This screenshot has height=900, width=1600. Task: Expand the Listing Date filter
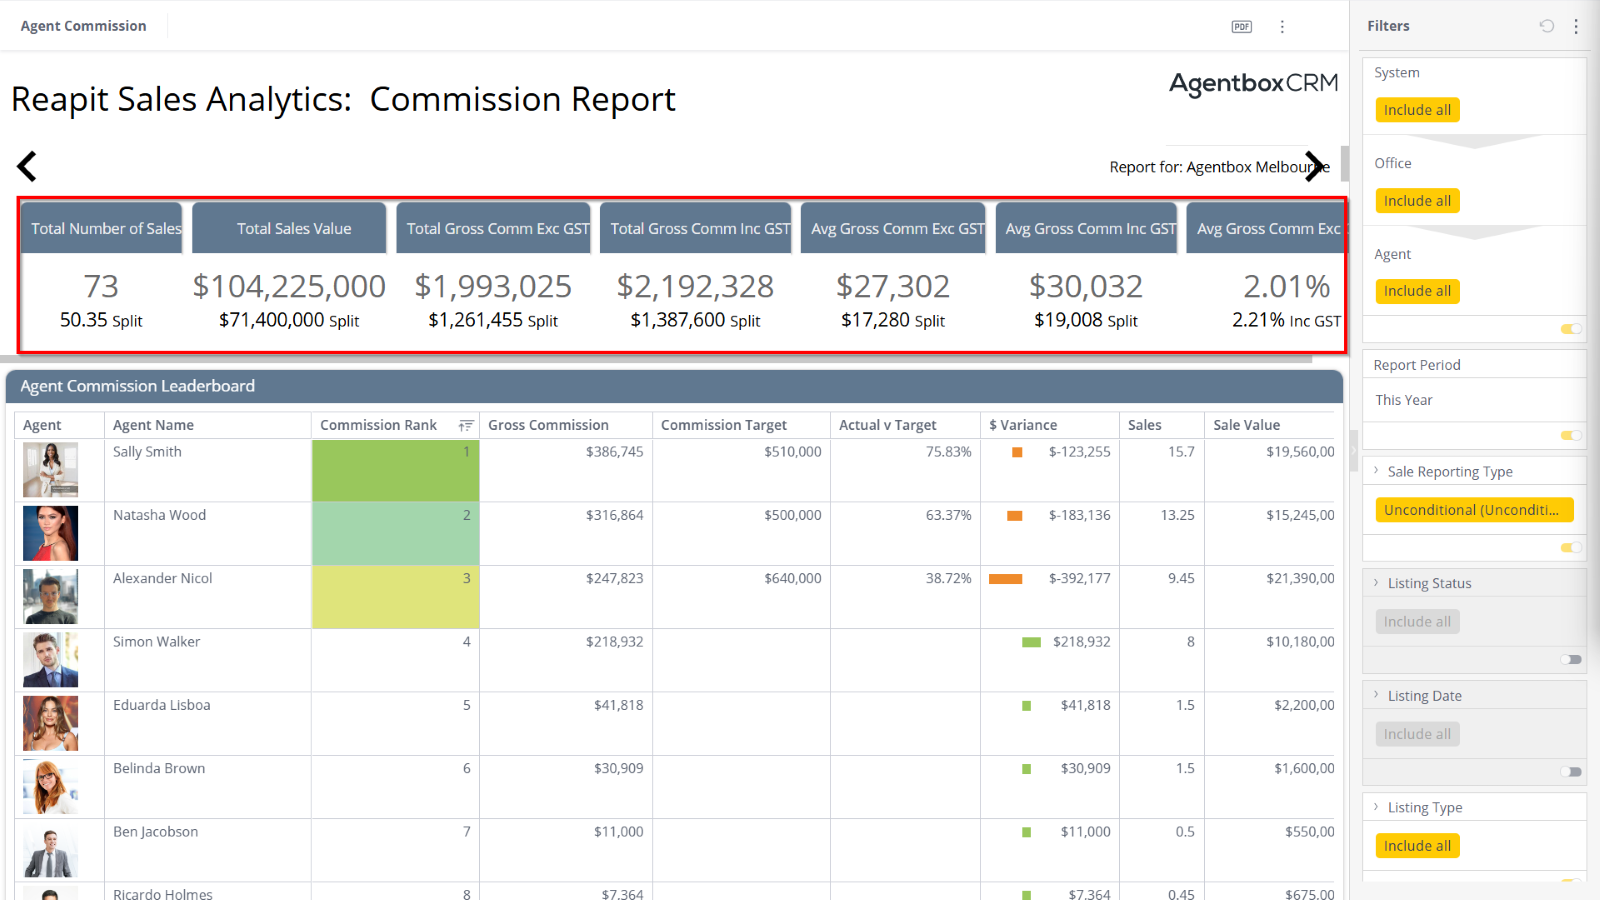tap(1376, 695)
